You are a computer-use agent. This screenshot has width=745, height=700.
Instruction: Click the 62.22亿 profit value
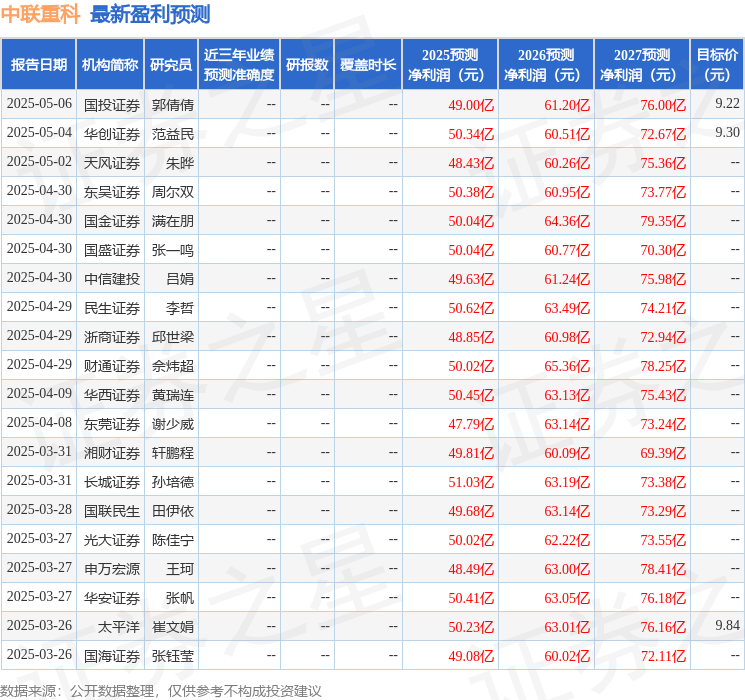pyautogui.click(x=567, y=540)
